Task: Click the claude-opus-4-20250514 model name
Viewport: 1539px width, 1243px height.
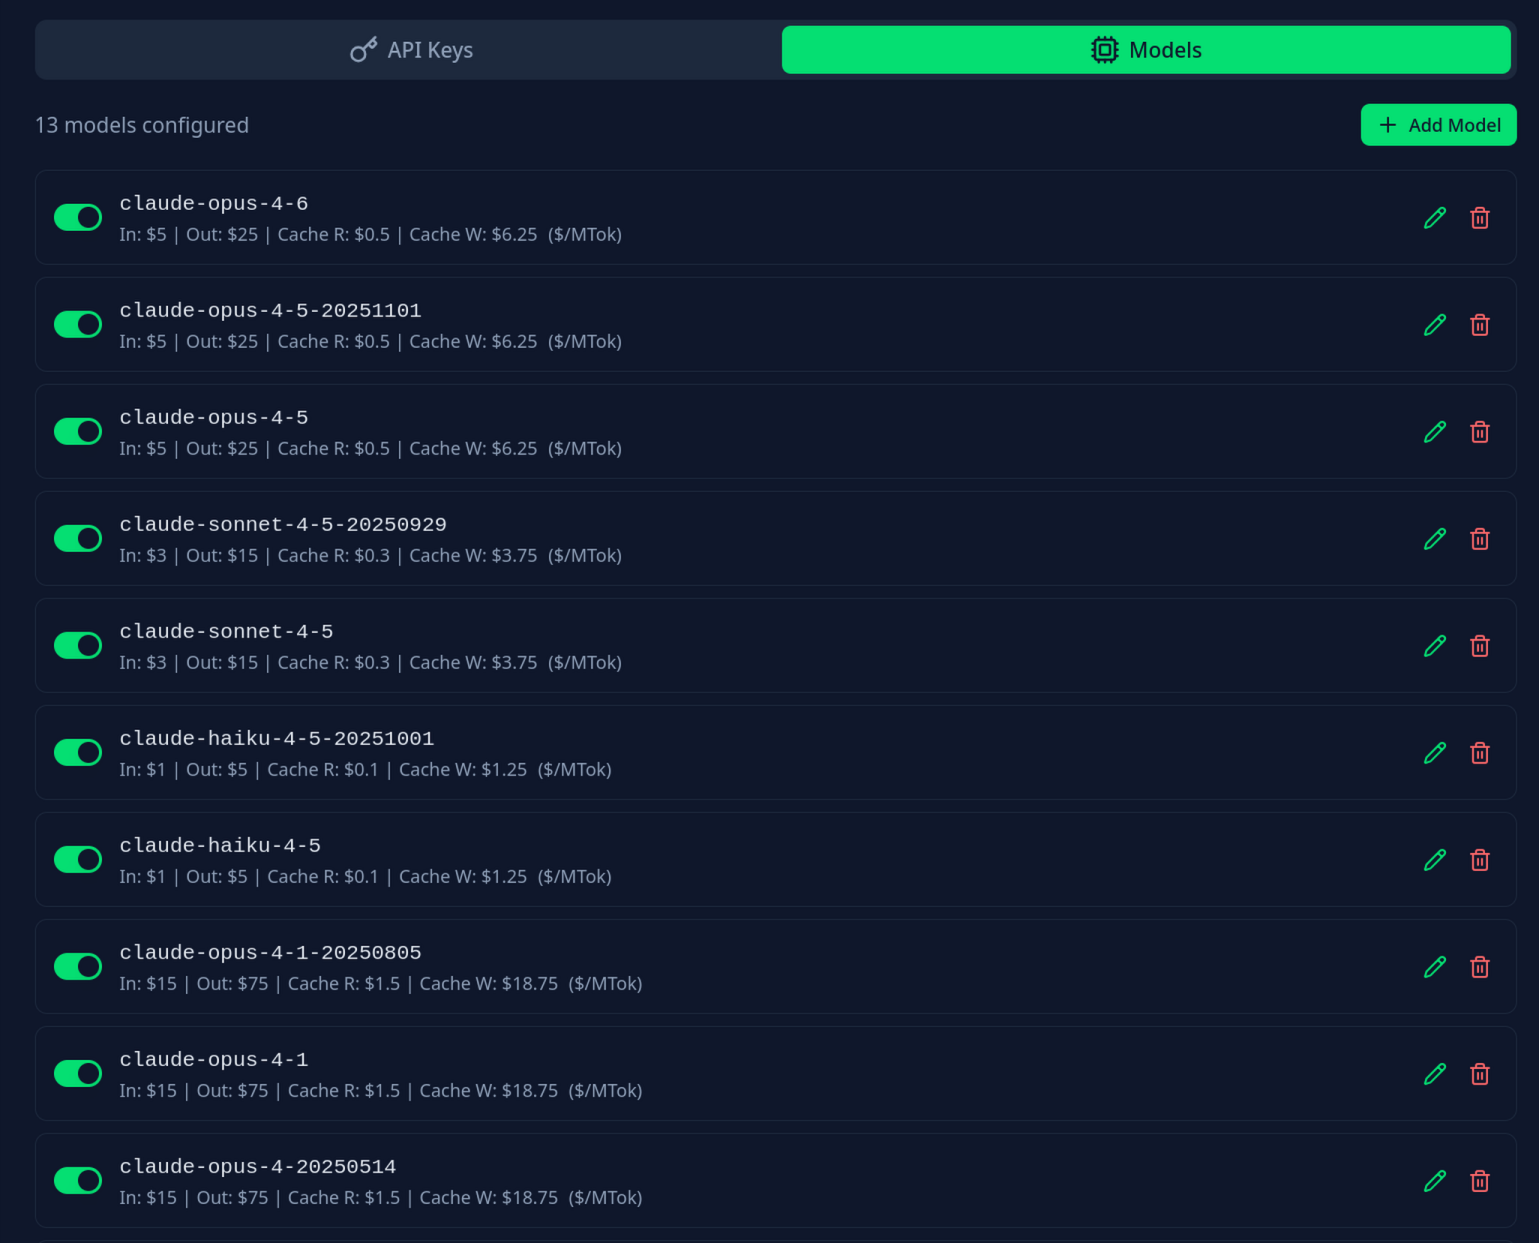Action: 258,1167
